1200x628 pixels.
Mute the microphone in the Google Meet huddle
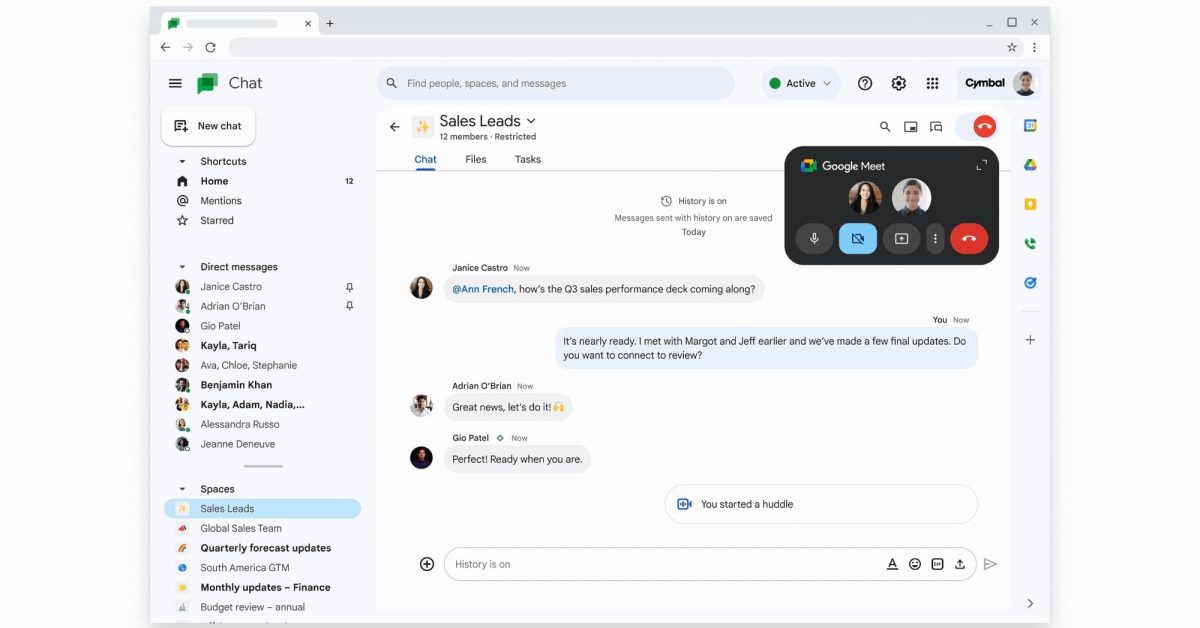814,238
